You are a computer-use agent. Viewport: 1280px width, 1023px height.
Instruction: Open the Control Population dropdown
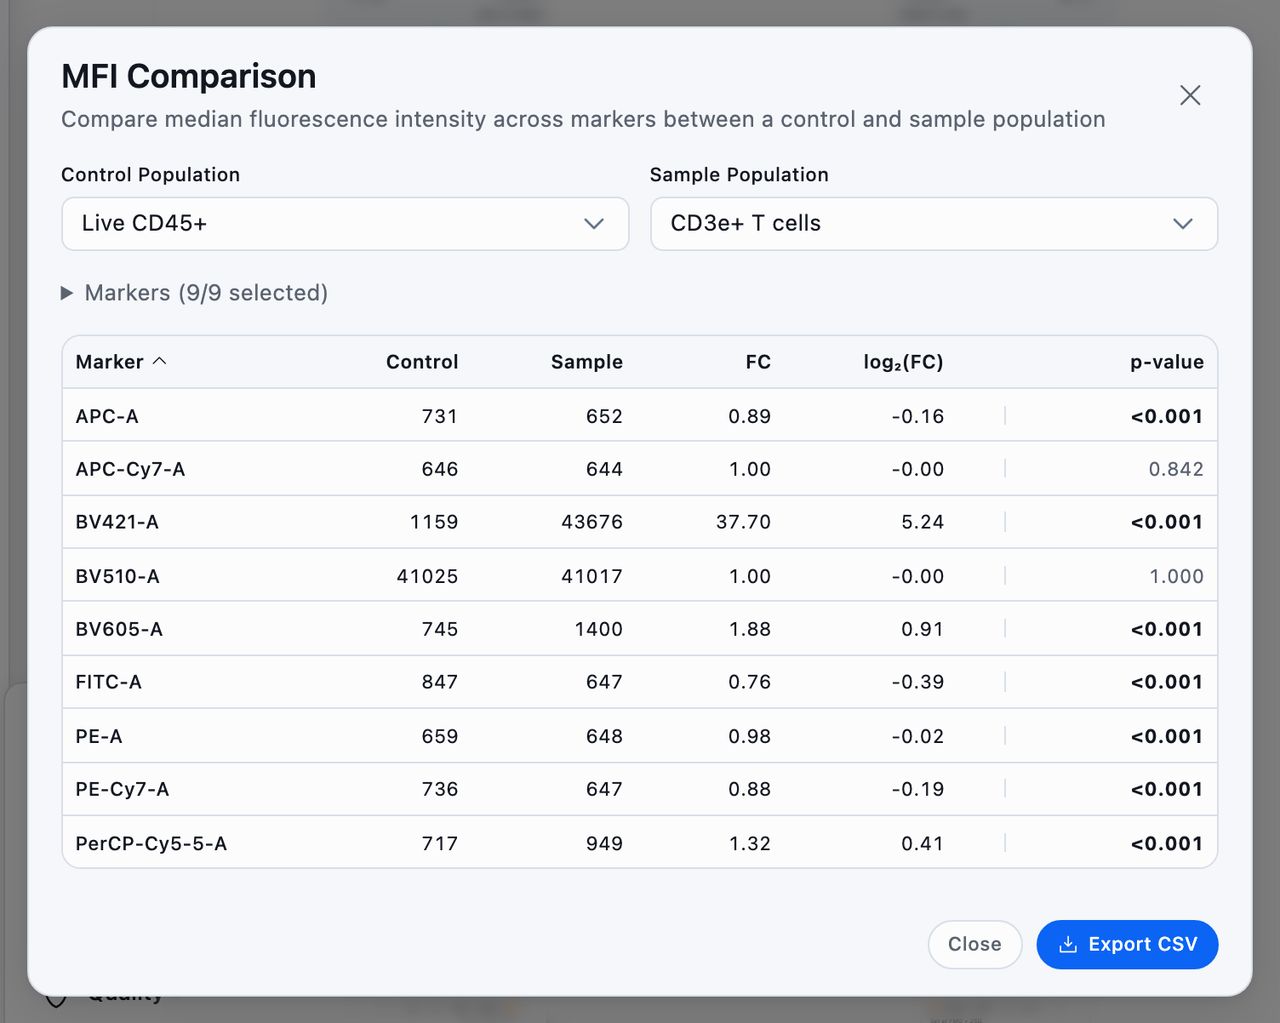(x=345, y=223)
